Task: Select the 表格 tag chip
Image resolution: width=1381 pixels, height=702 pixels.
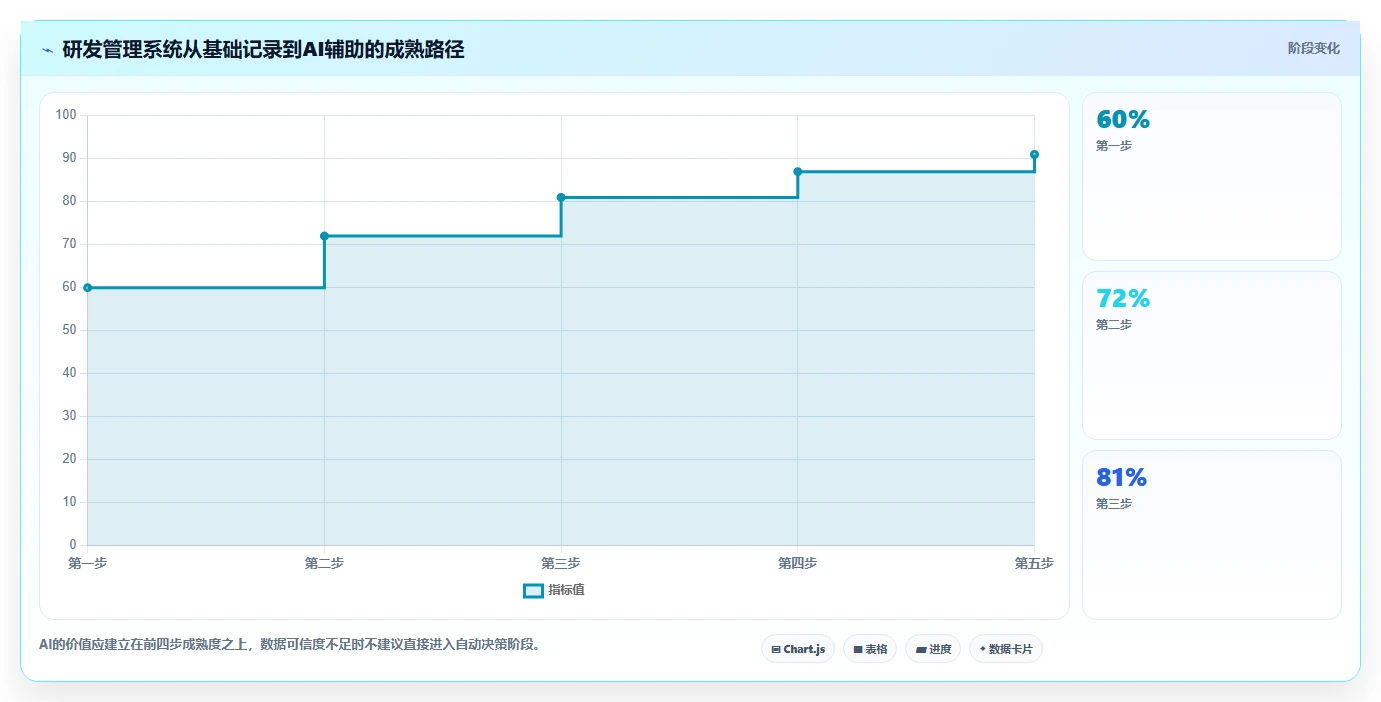Action: (x=870, y=649)
